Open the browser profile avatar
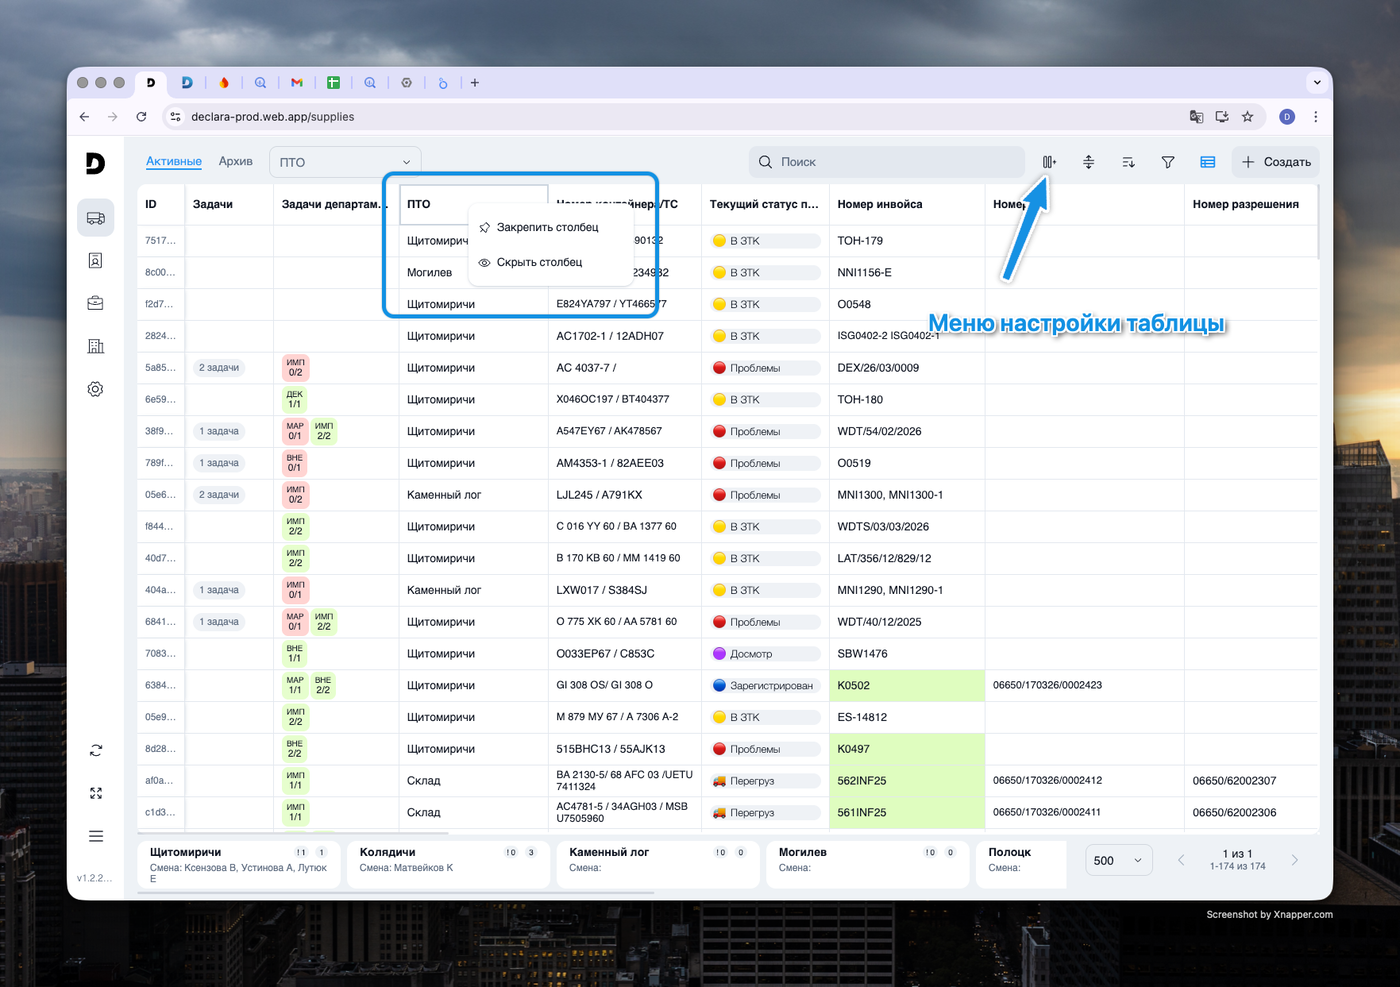The width and height of the screenshot is (1400, 987). [1287, 117]
